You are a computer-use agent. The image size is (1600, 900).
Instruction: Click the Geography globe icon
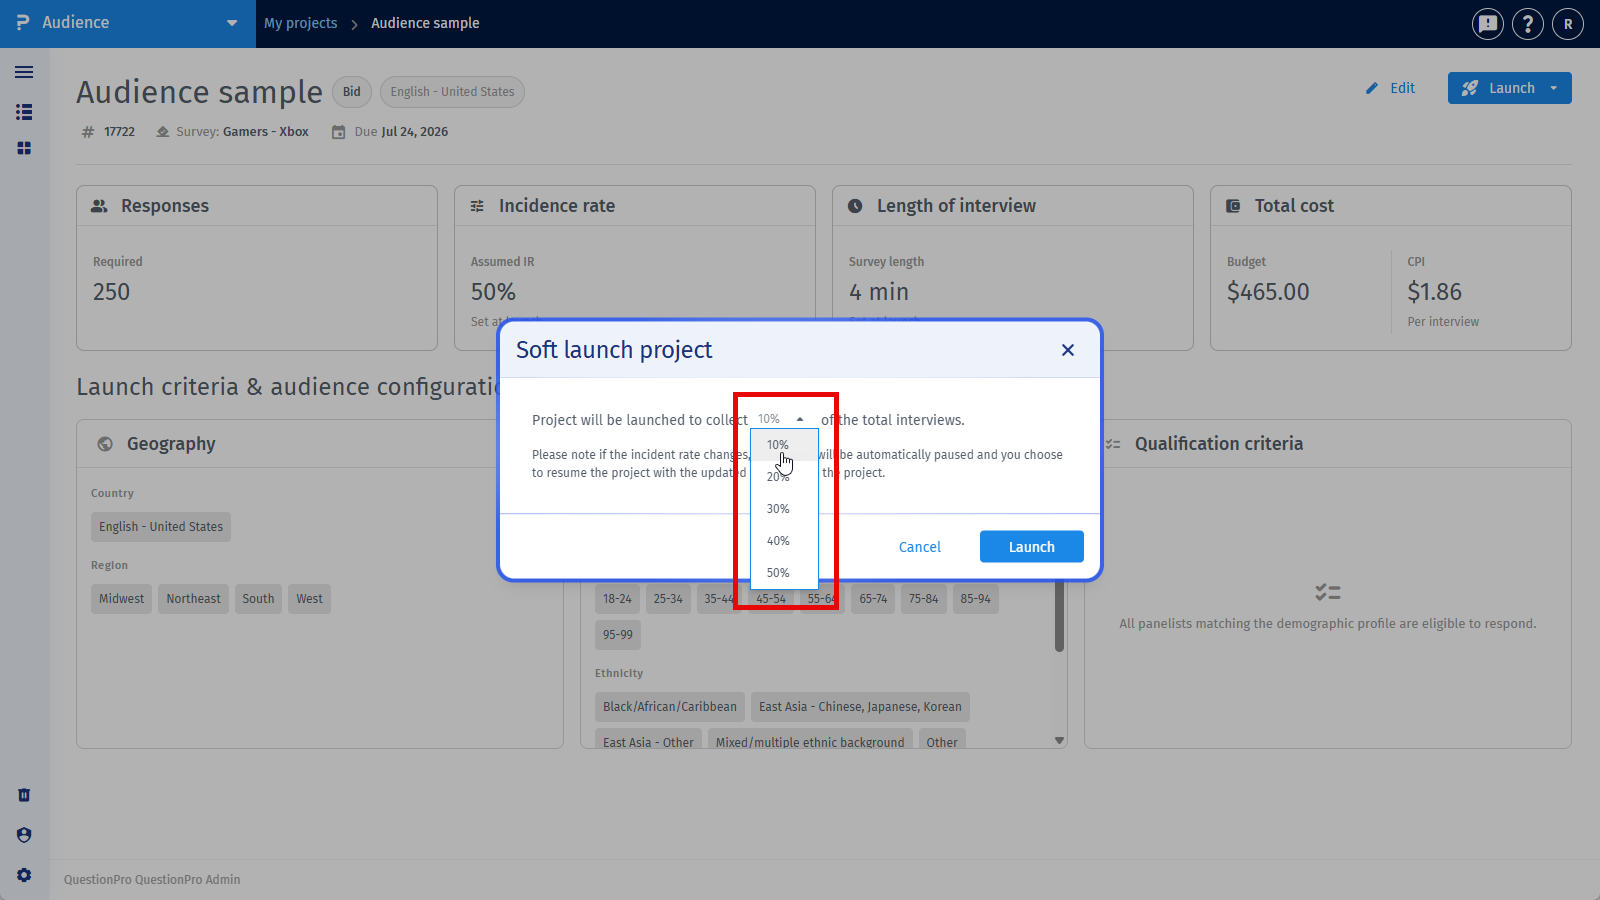coord(105,444)
